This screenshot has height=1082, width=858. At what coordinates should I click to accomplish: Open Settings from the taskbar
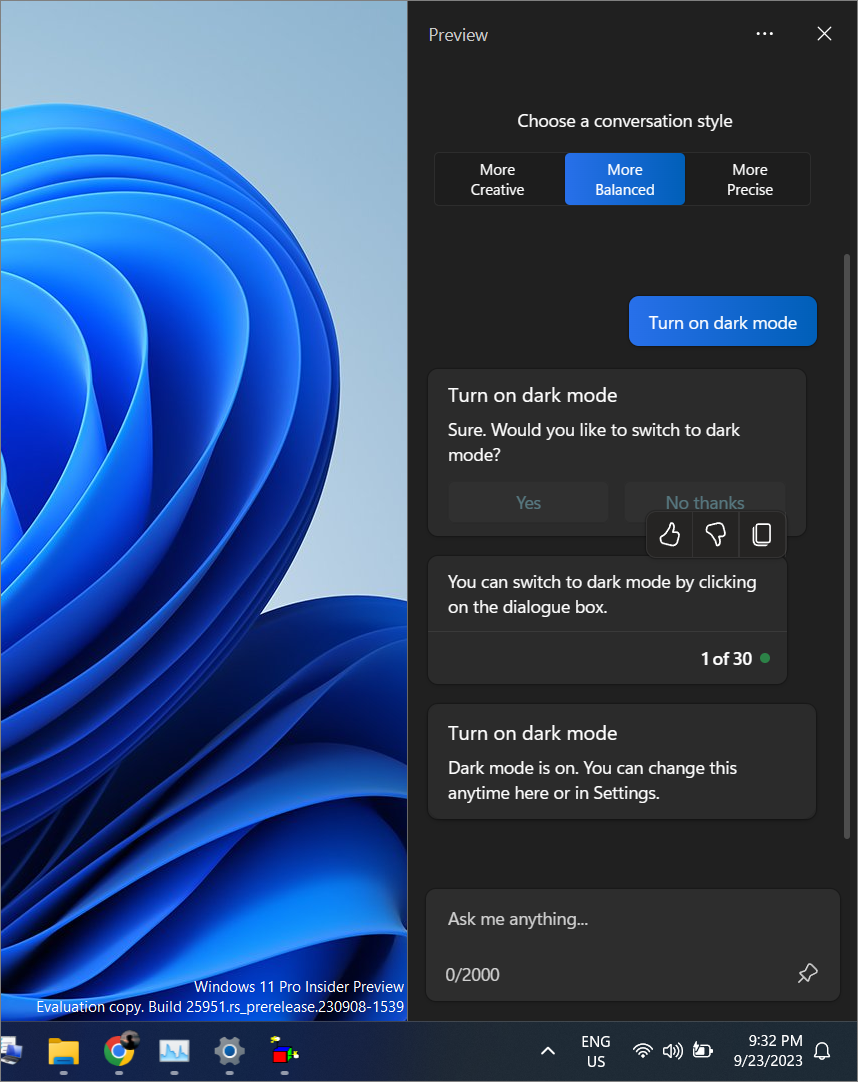229,1053
